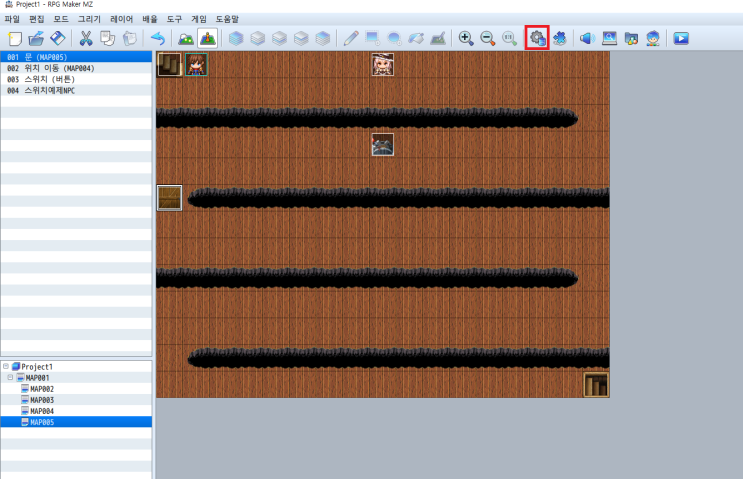Select the door event on the map
Viewport: 743px width, 479px height.
tap(169, 64)
